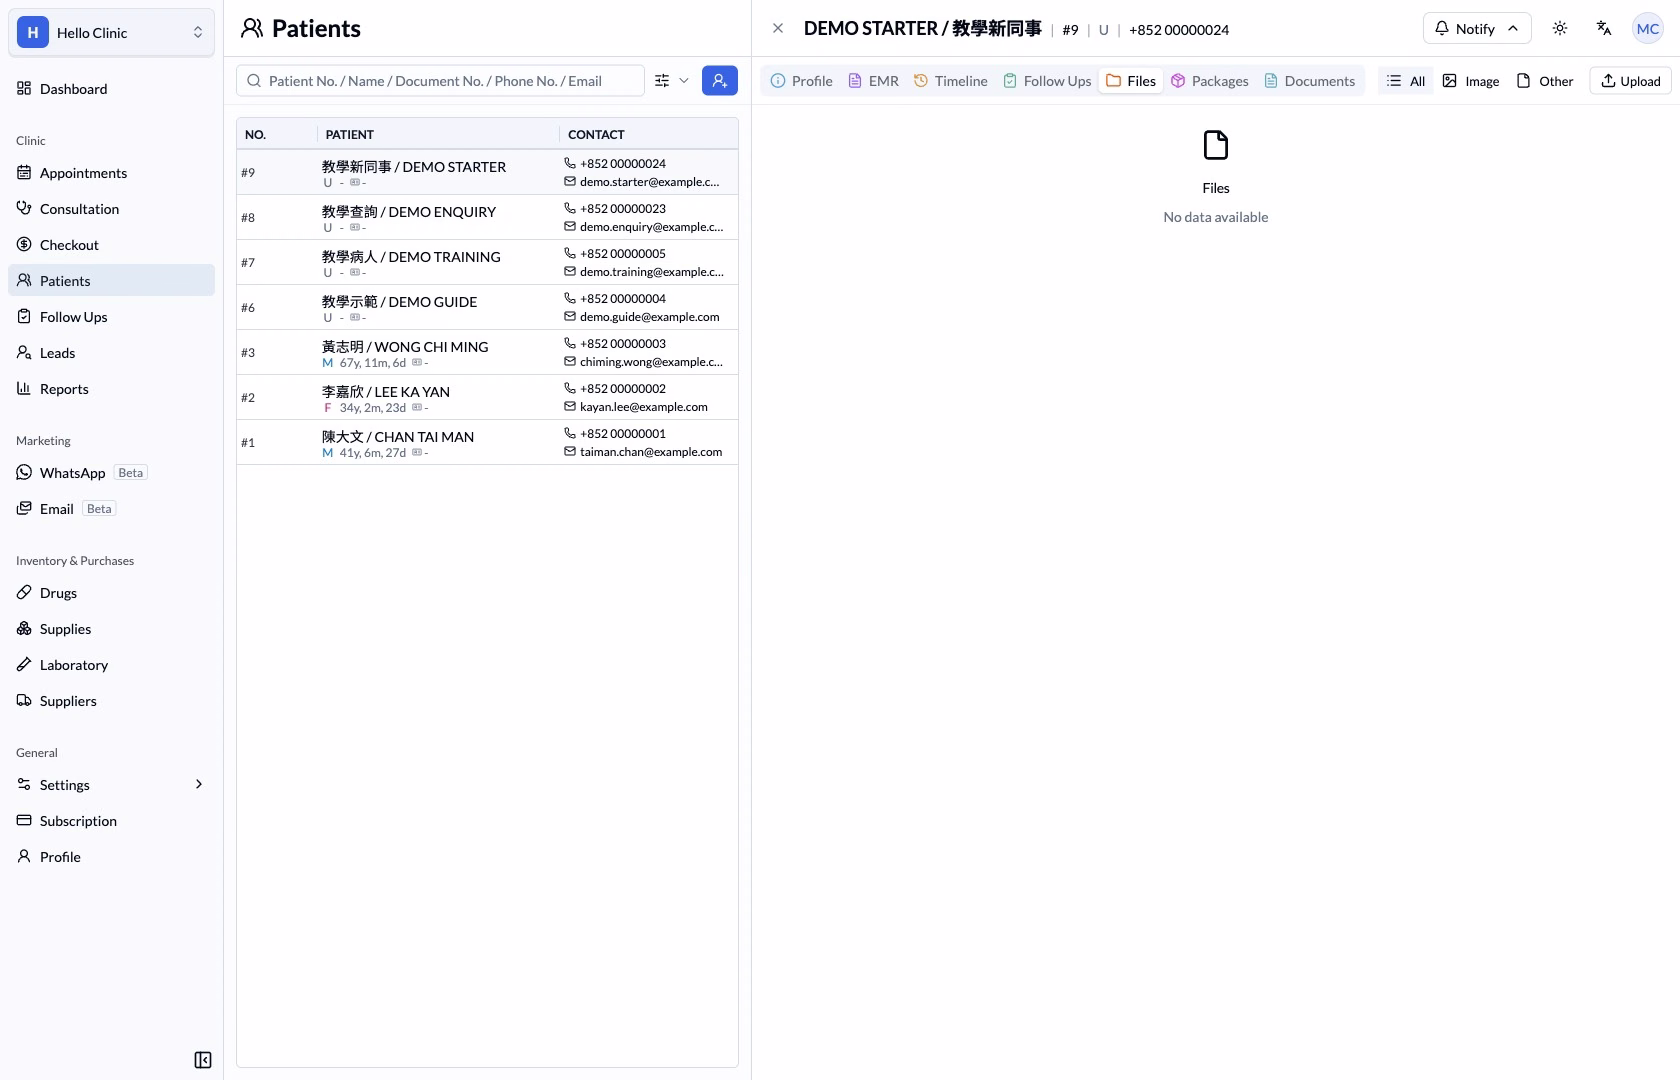Open Email marketing page

(x=111, y=509)
